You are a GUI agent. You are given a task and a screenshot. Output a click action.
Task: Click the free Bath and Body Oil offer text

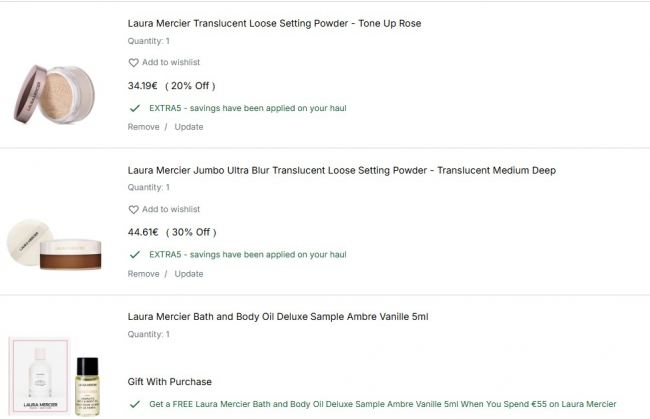pos(382,405)
